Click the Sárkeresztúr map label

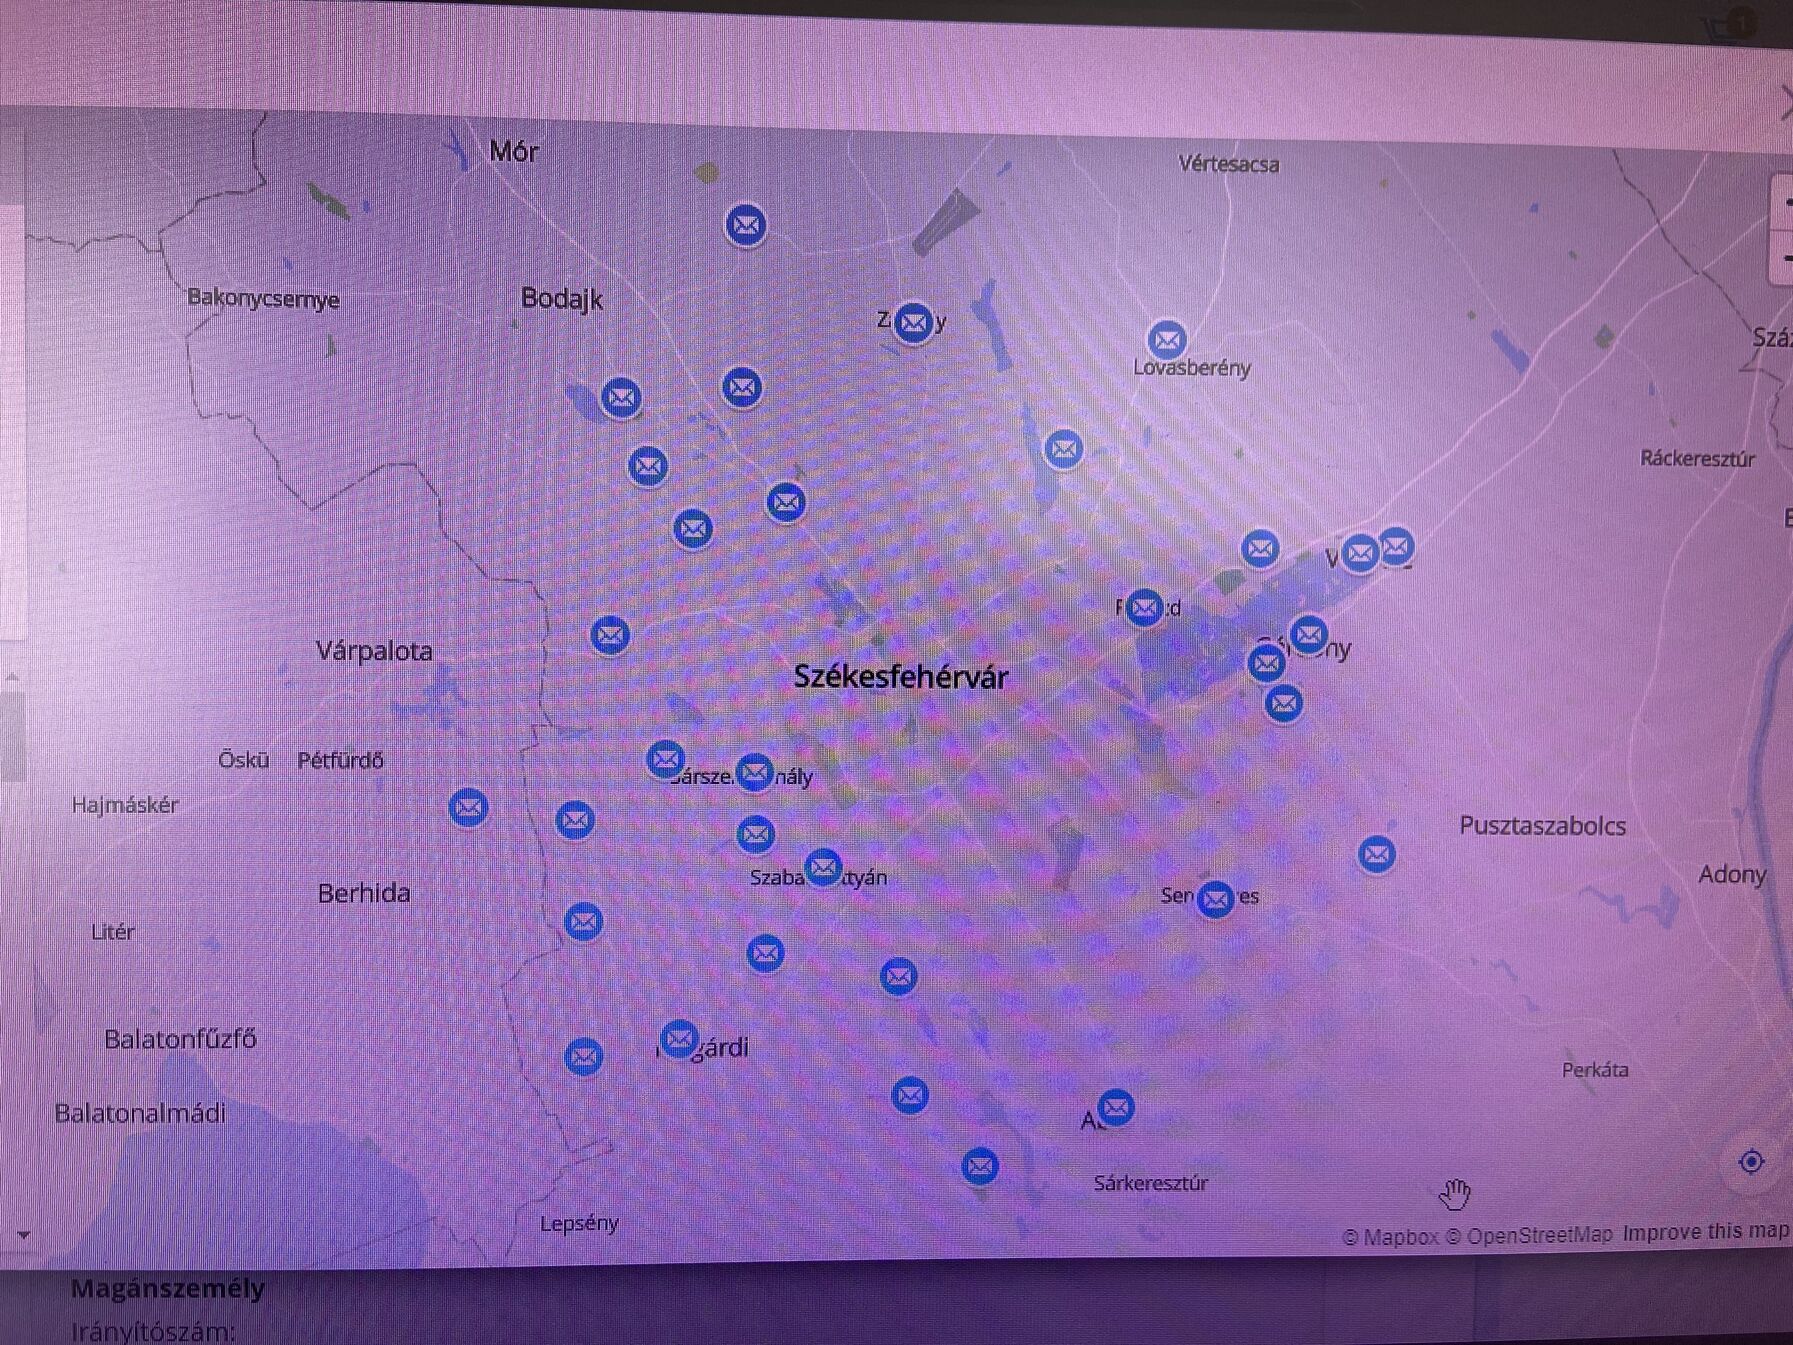(x=1151, y=1183)
